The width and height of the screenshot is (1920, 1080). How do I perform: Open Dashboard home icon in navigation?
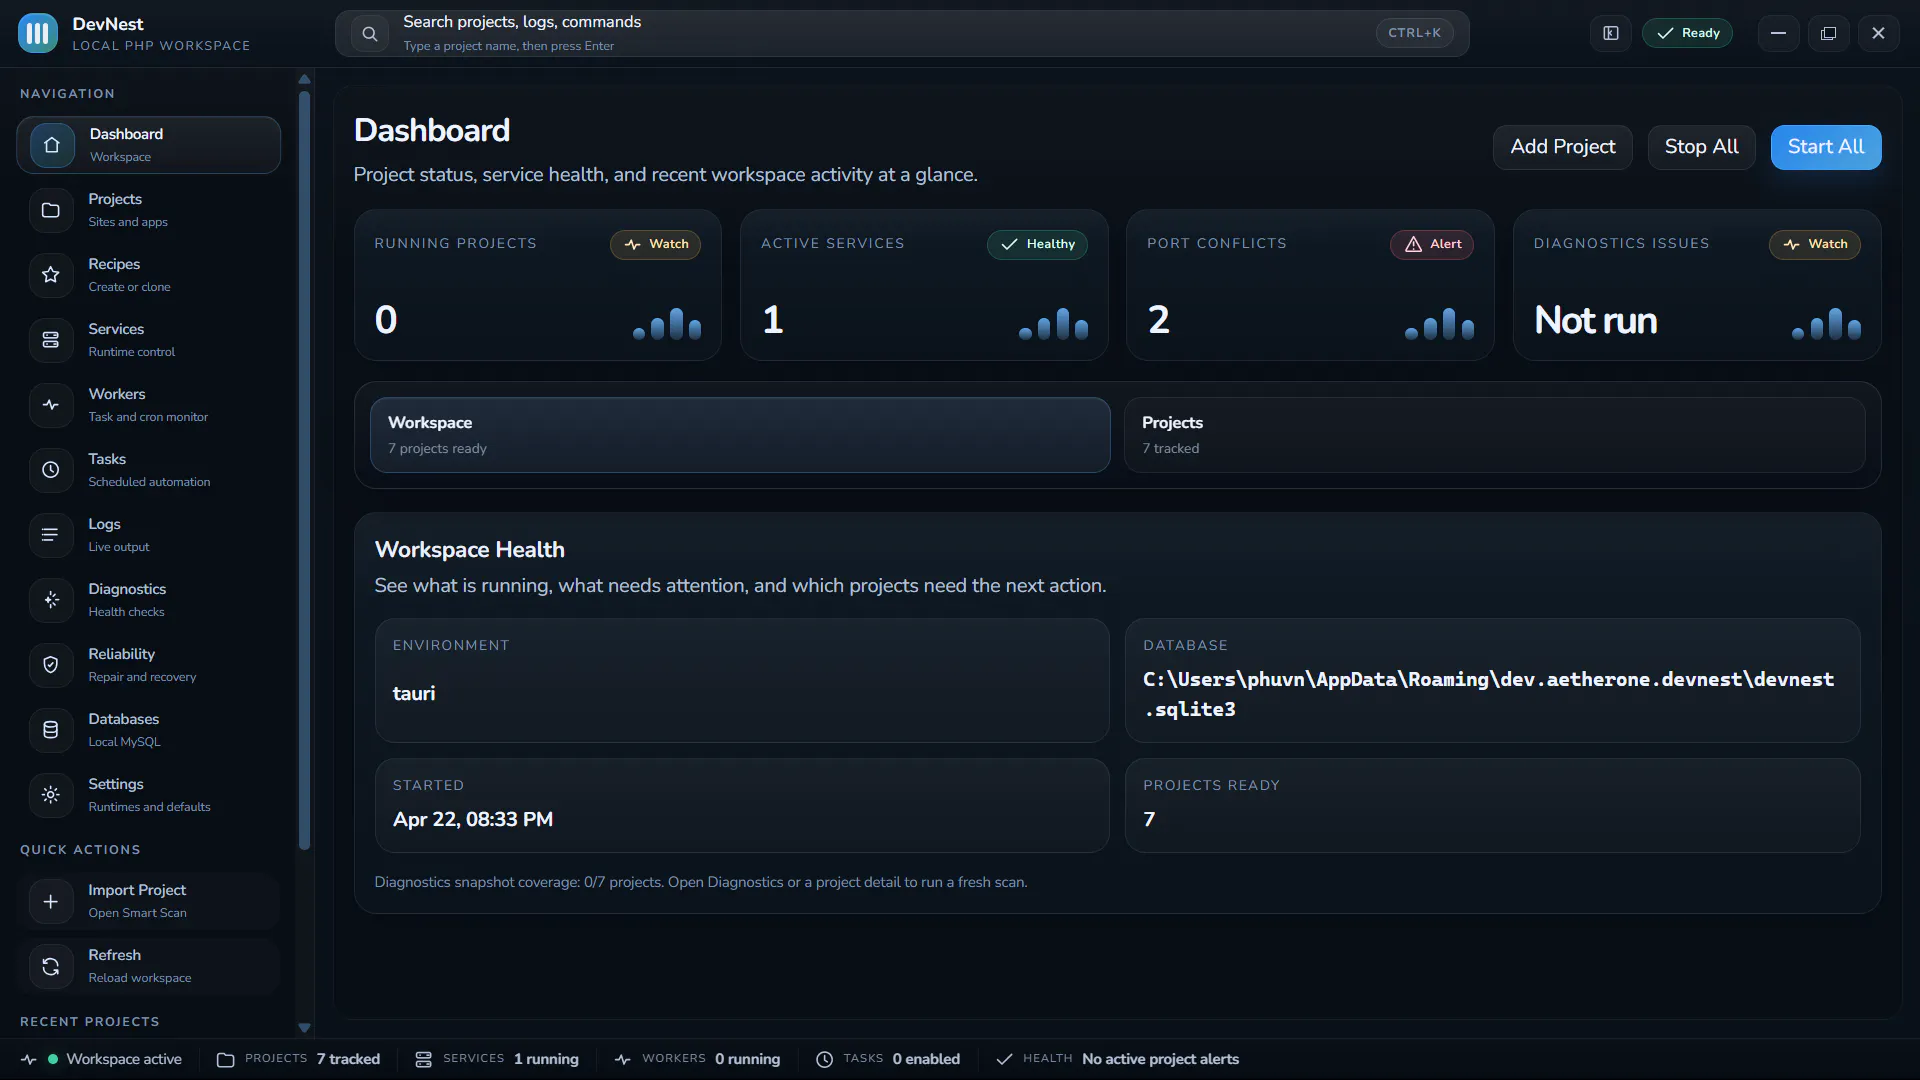coord(52,145)
